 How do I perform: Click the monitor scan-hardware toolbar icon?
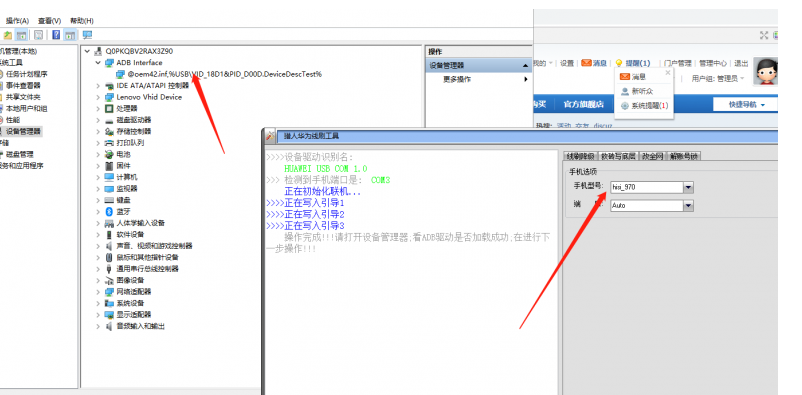87,35
